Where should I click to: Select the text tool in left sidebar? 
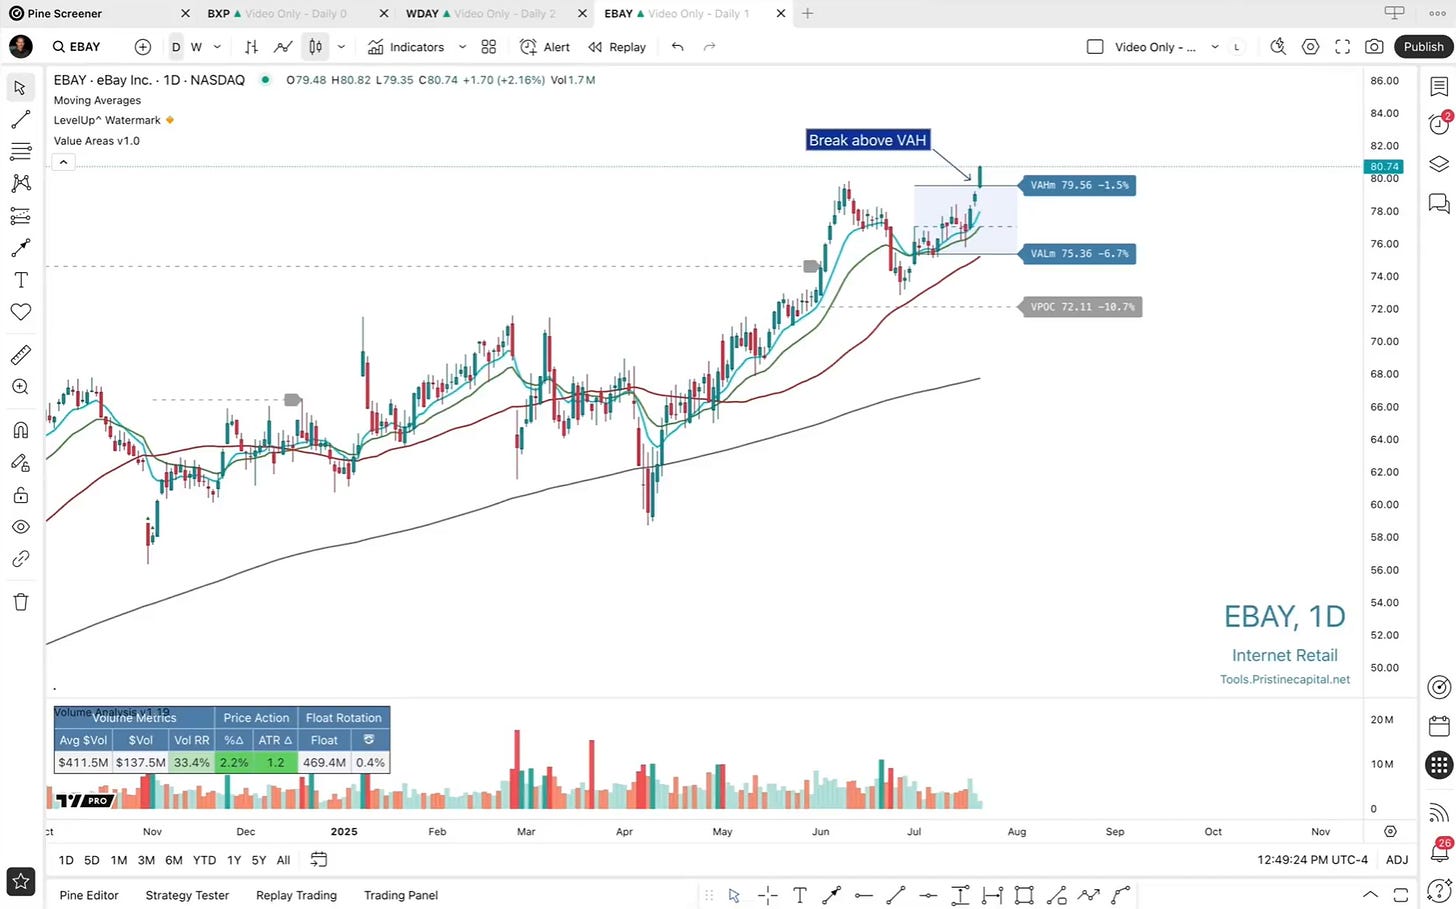[20, 280]
